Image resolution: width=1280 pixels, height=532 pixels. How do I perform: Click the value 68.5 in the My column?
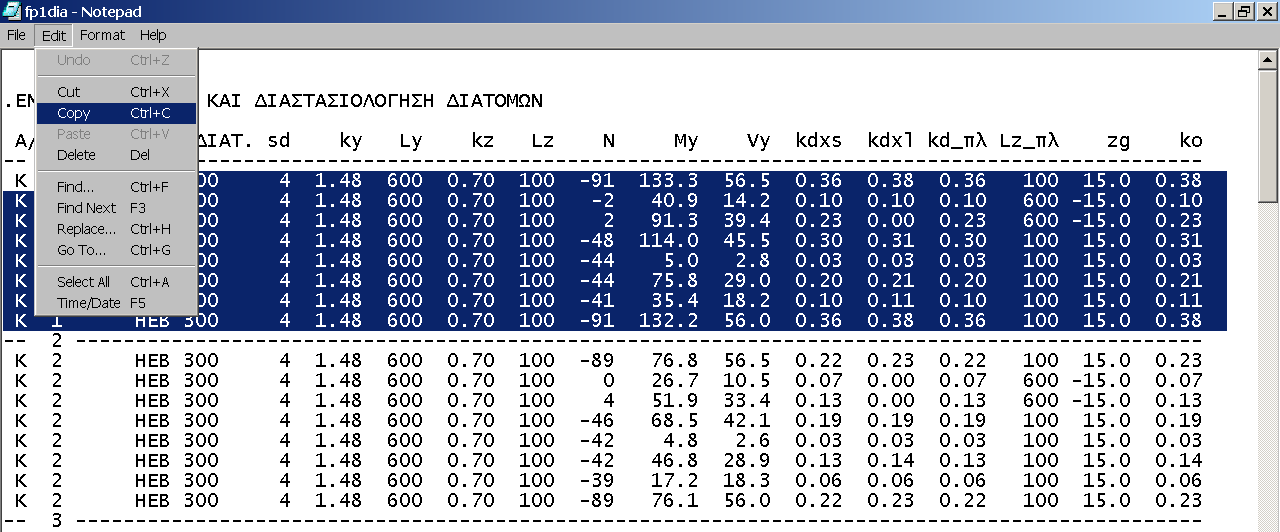pyautogui.click(x=674, y=421)
